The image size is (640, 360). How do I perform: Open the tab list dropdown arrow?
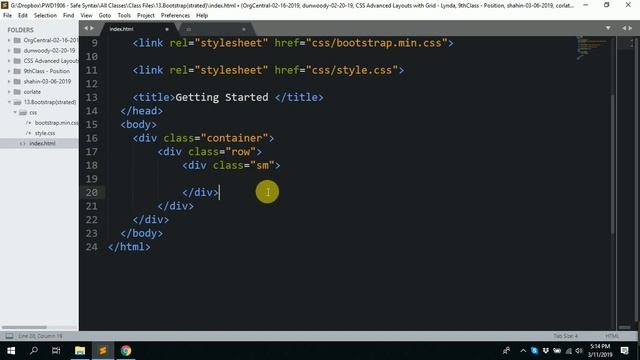tap(608, 28)
